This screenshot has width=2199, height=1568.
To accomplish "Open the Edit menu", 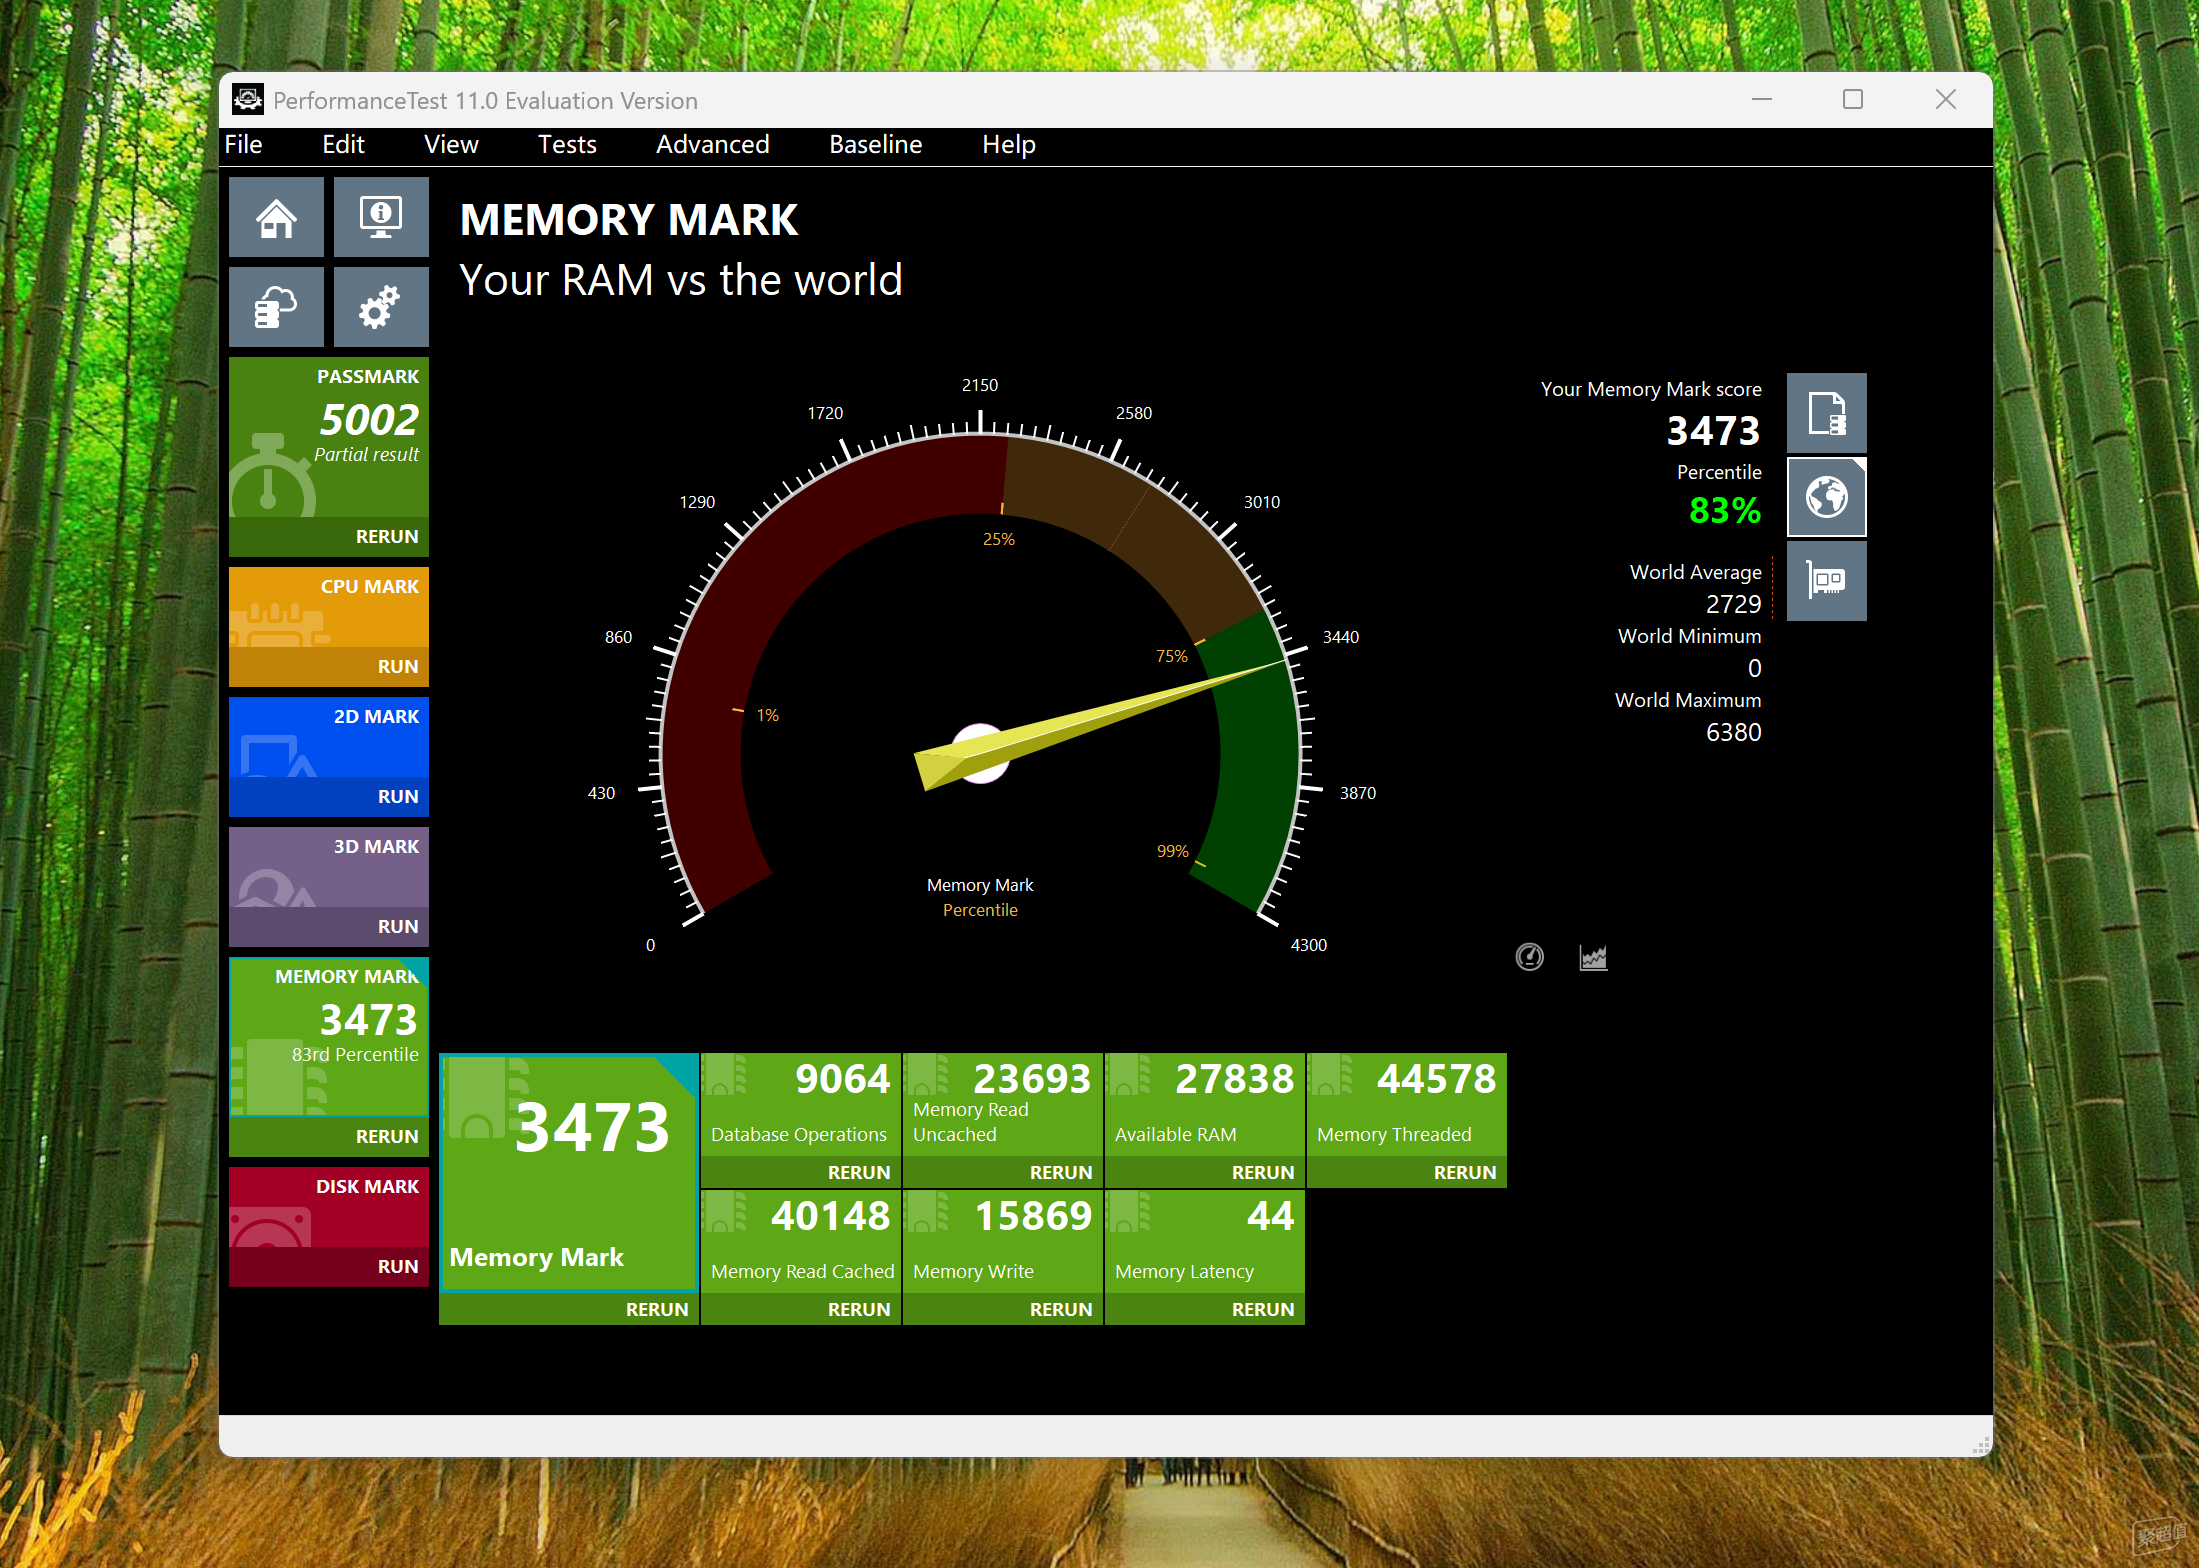I will 343,145.
